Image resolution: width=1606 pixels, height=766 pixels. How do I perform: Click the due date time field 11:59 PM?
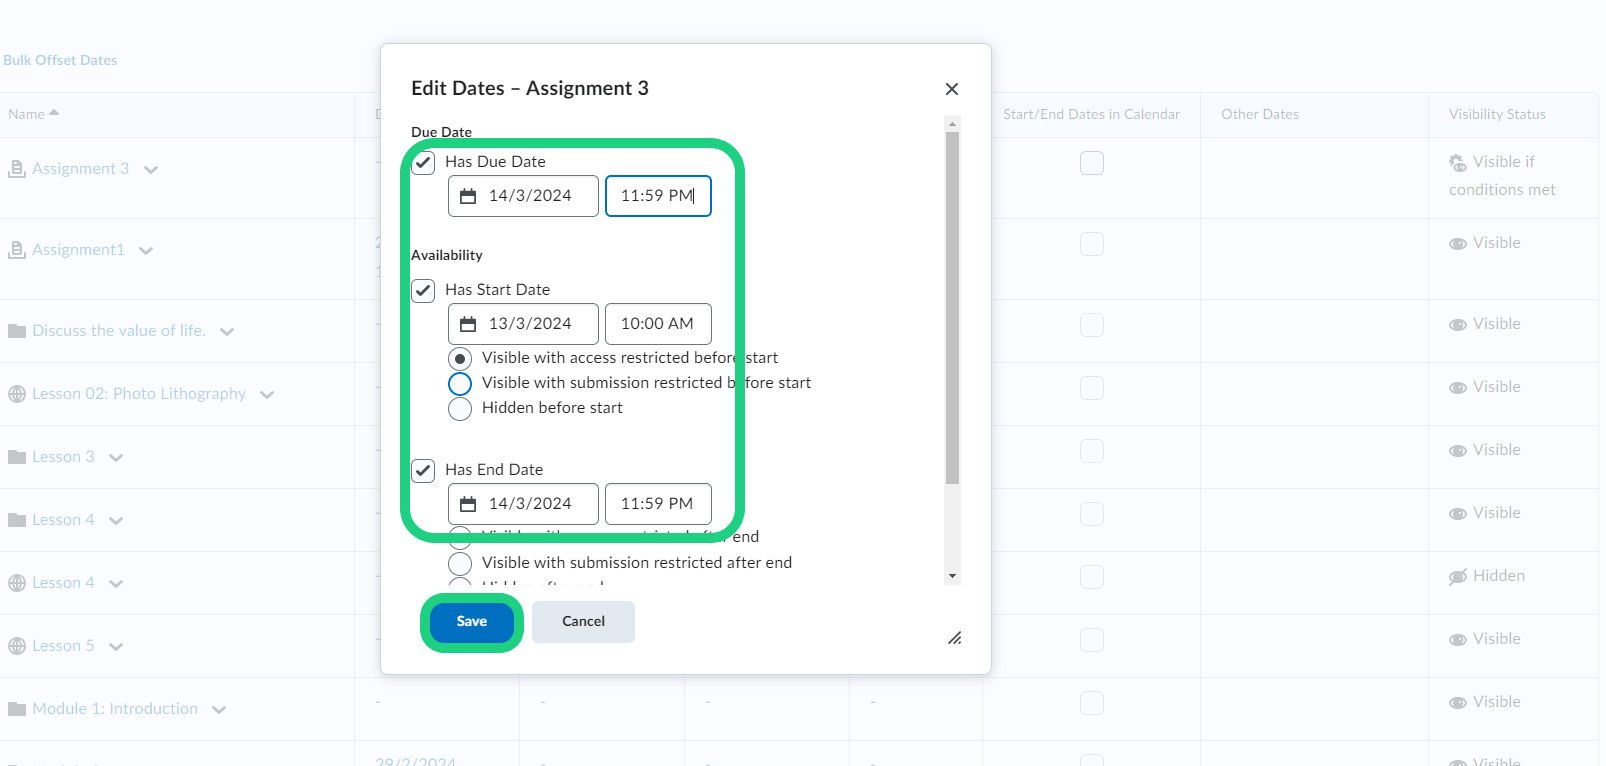point(657,196)
